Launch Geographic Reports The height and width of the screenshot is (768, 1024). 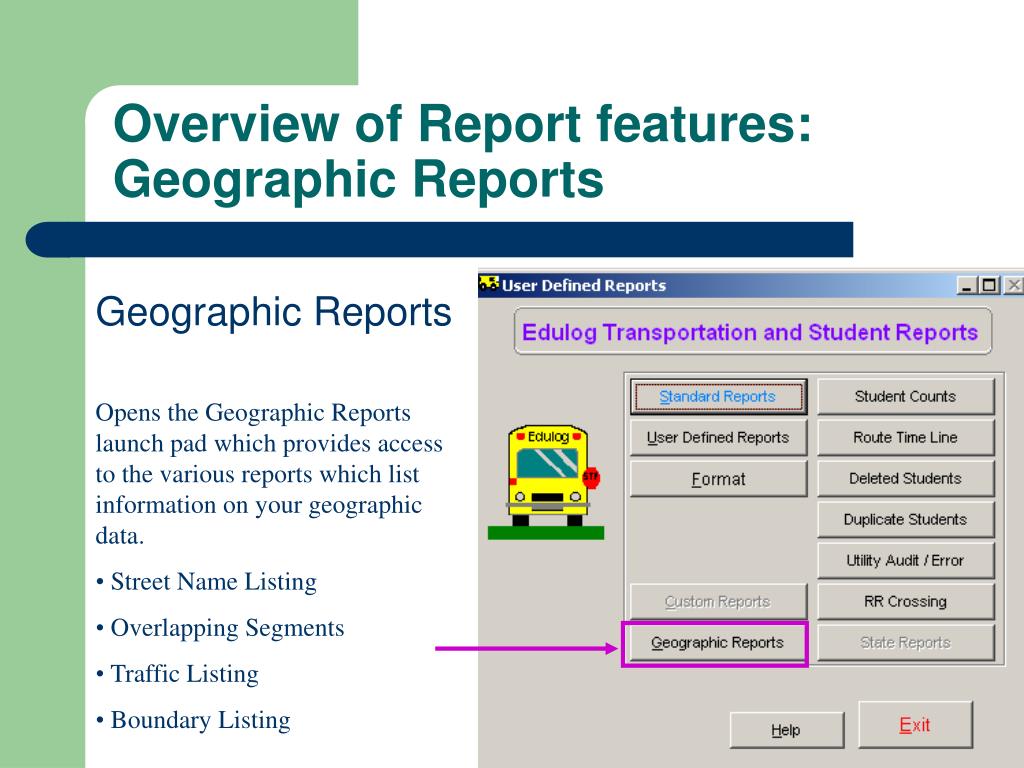point(716,643)
